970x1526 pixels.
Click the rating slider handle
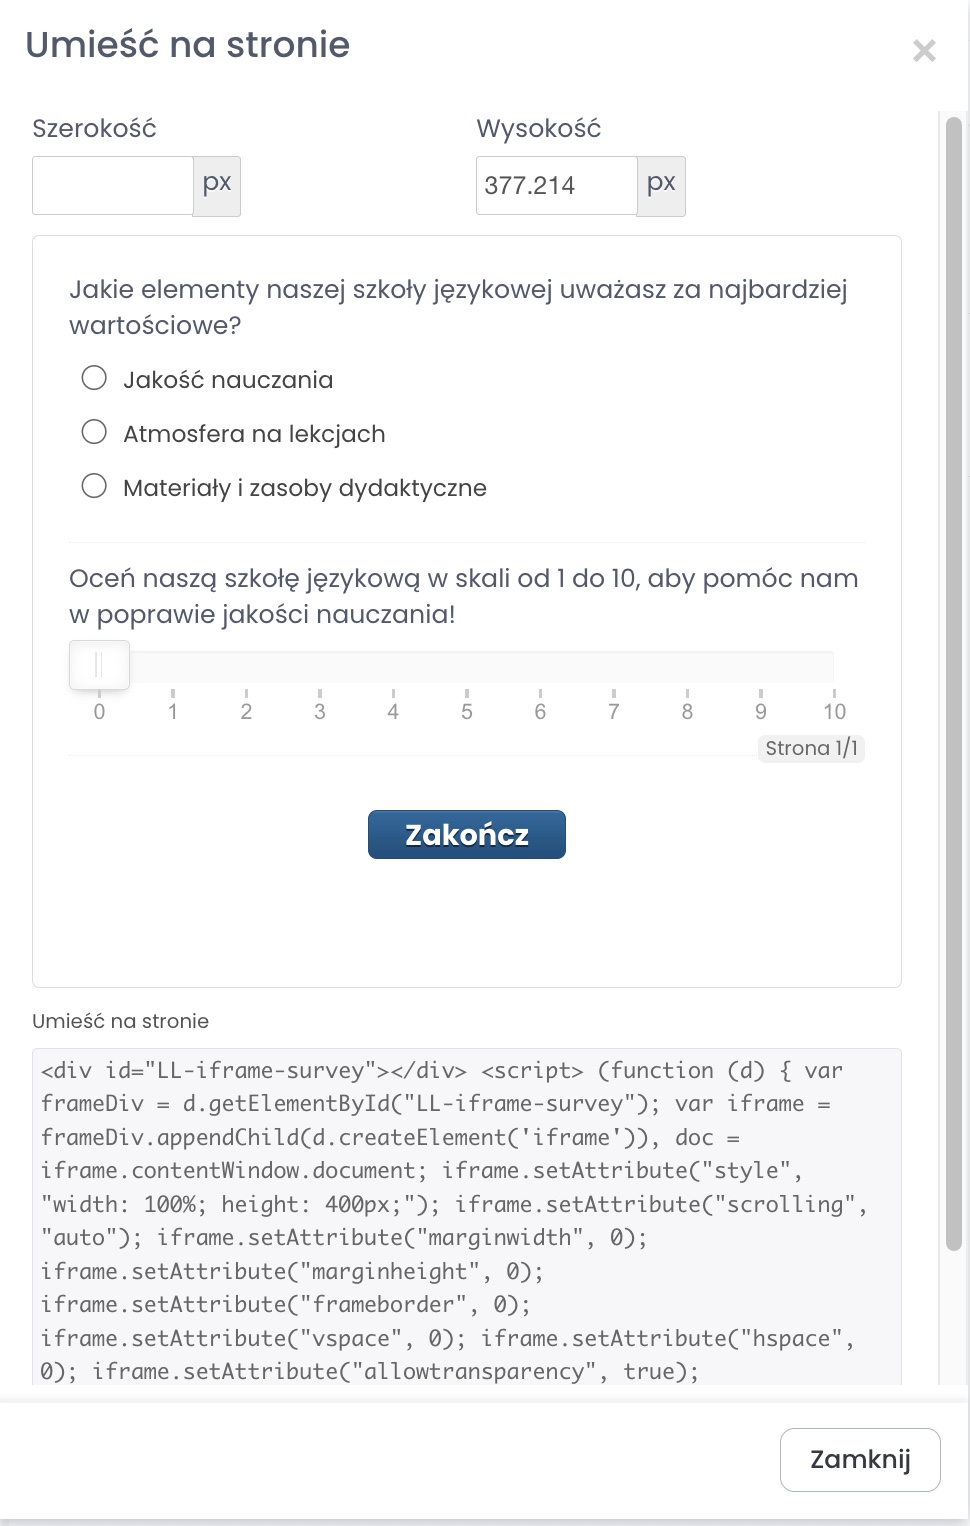coord(99,665)
